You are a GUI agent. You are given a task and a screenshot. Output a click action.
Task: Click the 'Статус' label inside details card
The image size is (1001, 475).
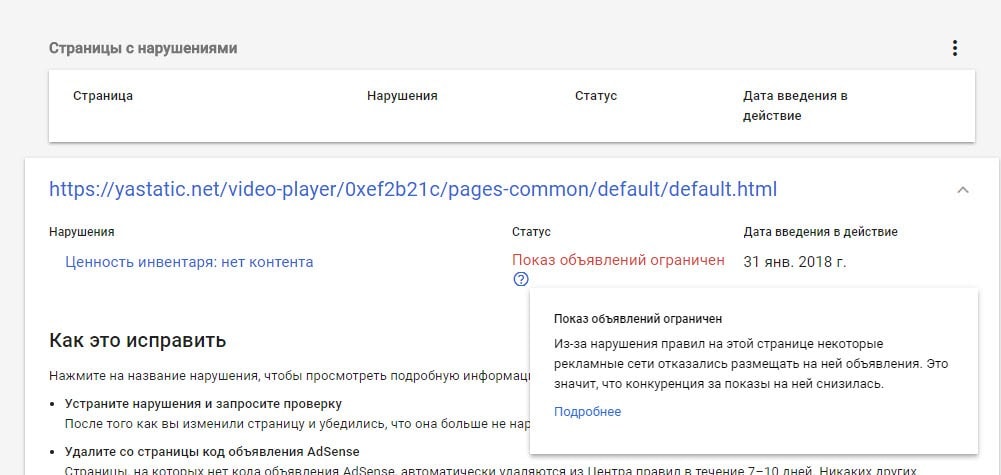pyautogui.click(x=531, y=232)
